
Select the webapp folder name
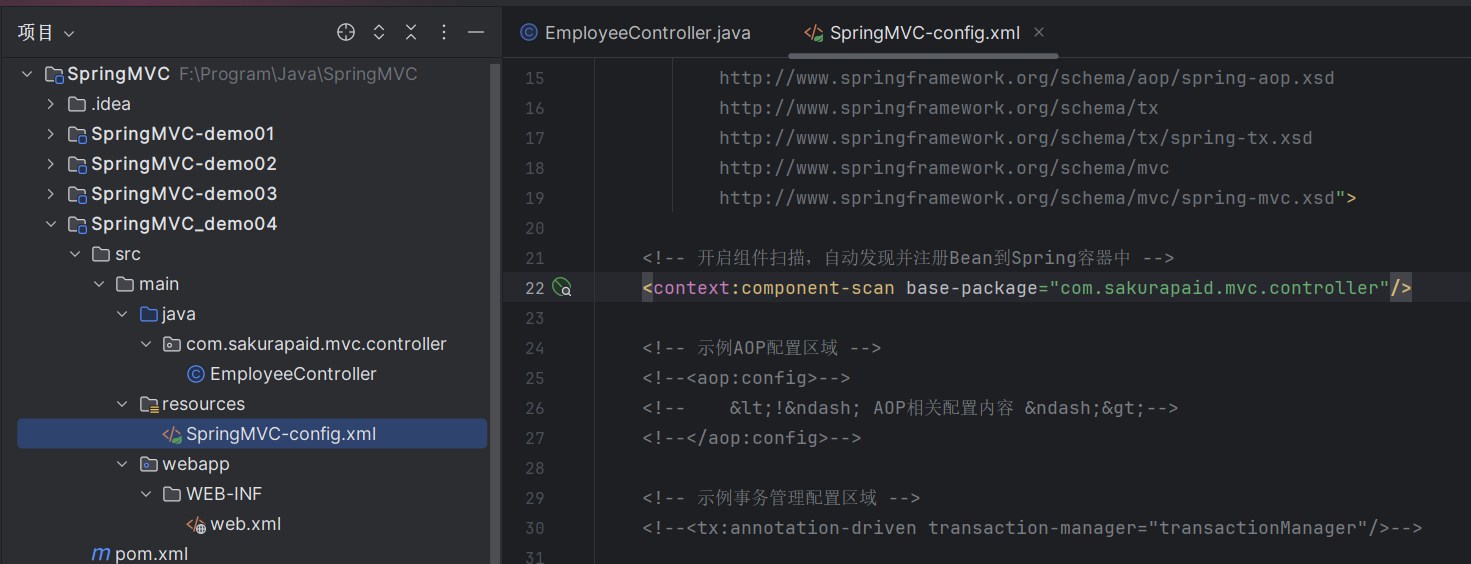(x=196, y=464)
